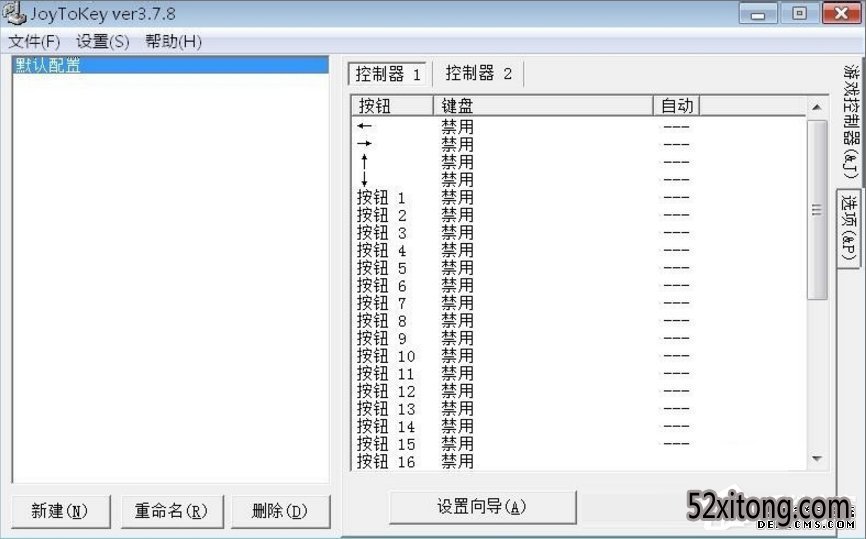Minimize the JoyToKey window
The image size is (866, 539).
point(757,14)
